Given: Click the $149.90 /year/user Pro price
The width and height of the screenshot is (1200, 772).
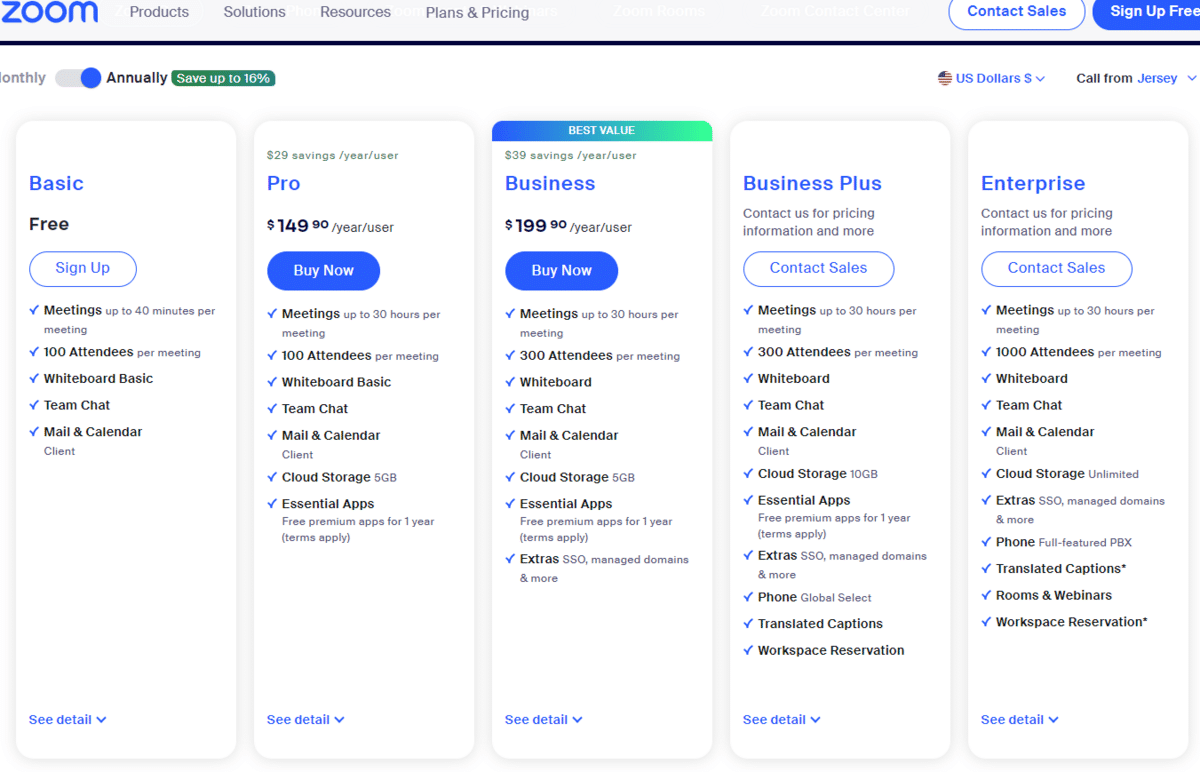Looking at the screenshot, I should coord(330,226).
